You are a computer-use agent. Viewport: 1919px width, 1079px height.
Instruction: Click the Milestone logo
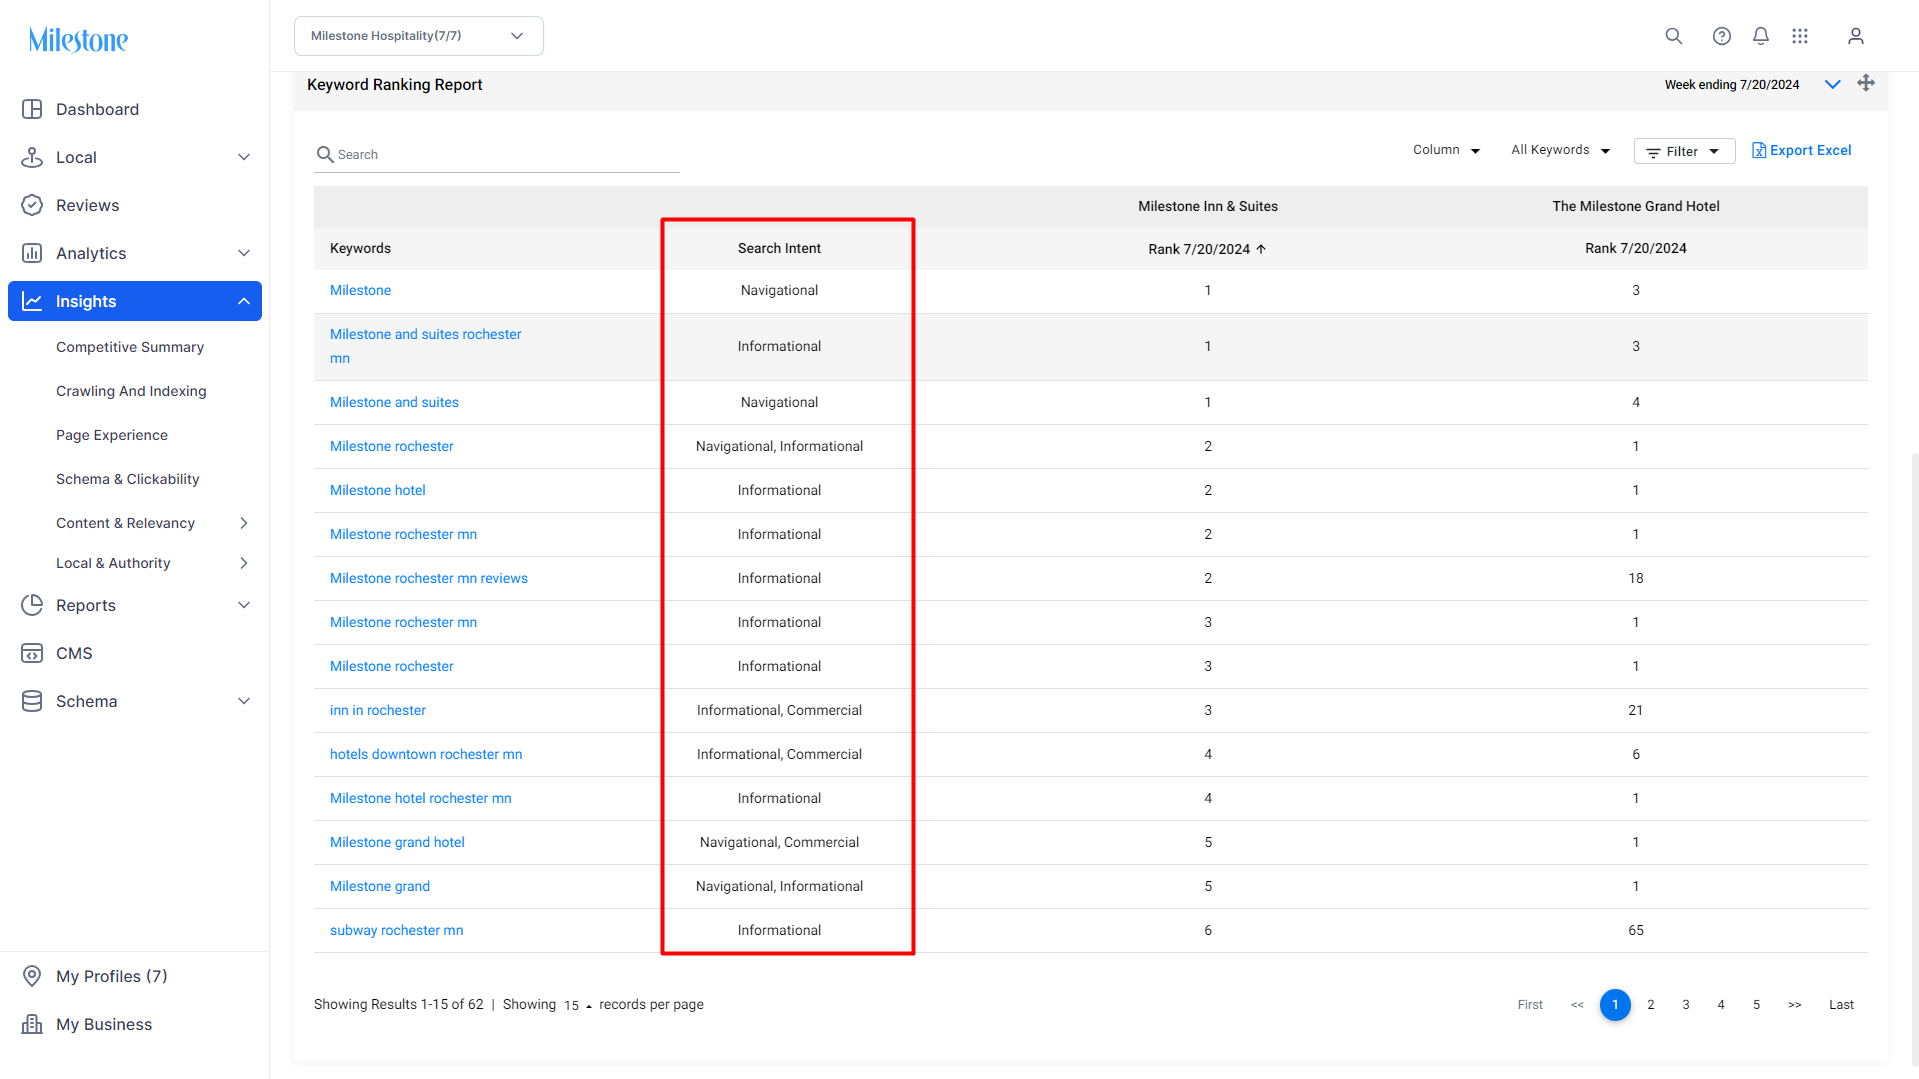pos(78,40)
